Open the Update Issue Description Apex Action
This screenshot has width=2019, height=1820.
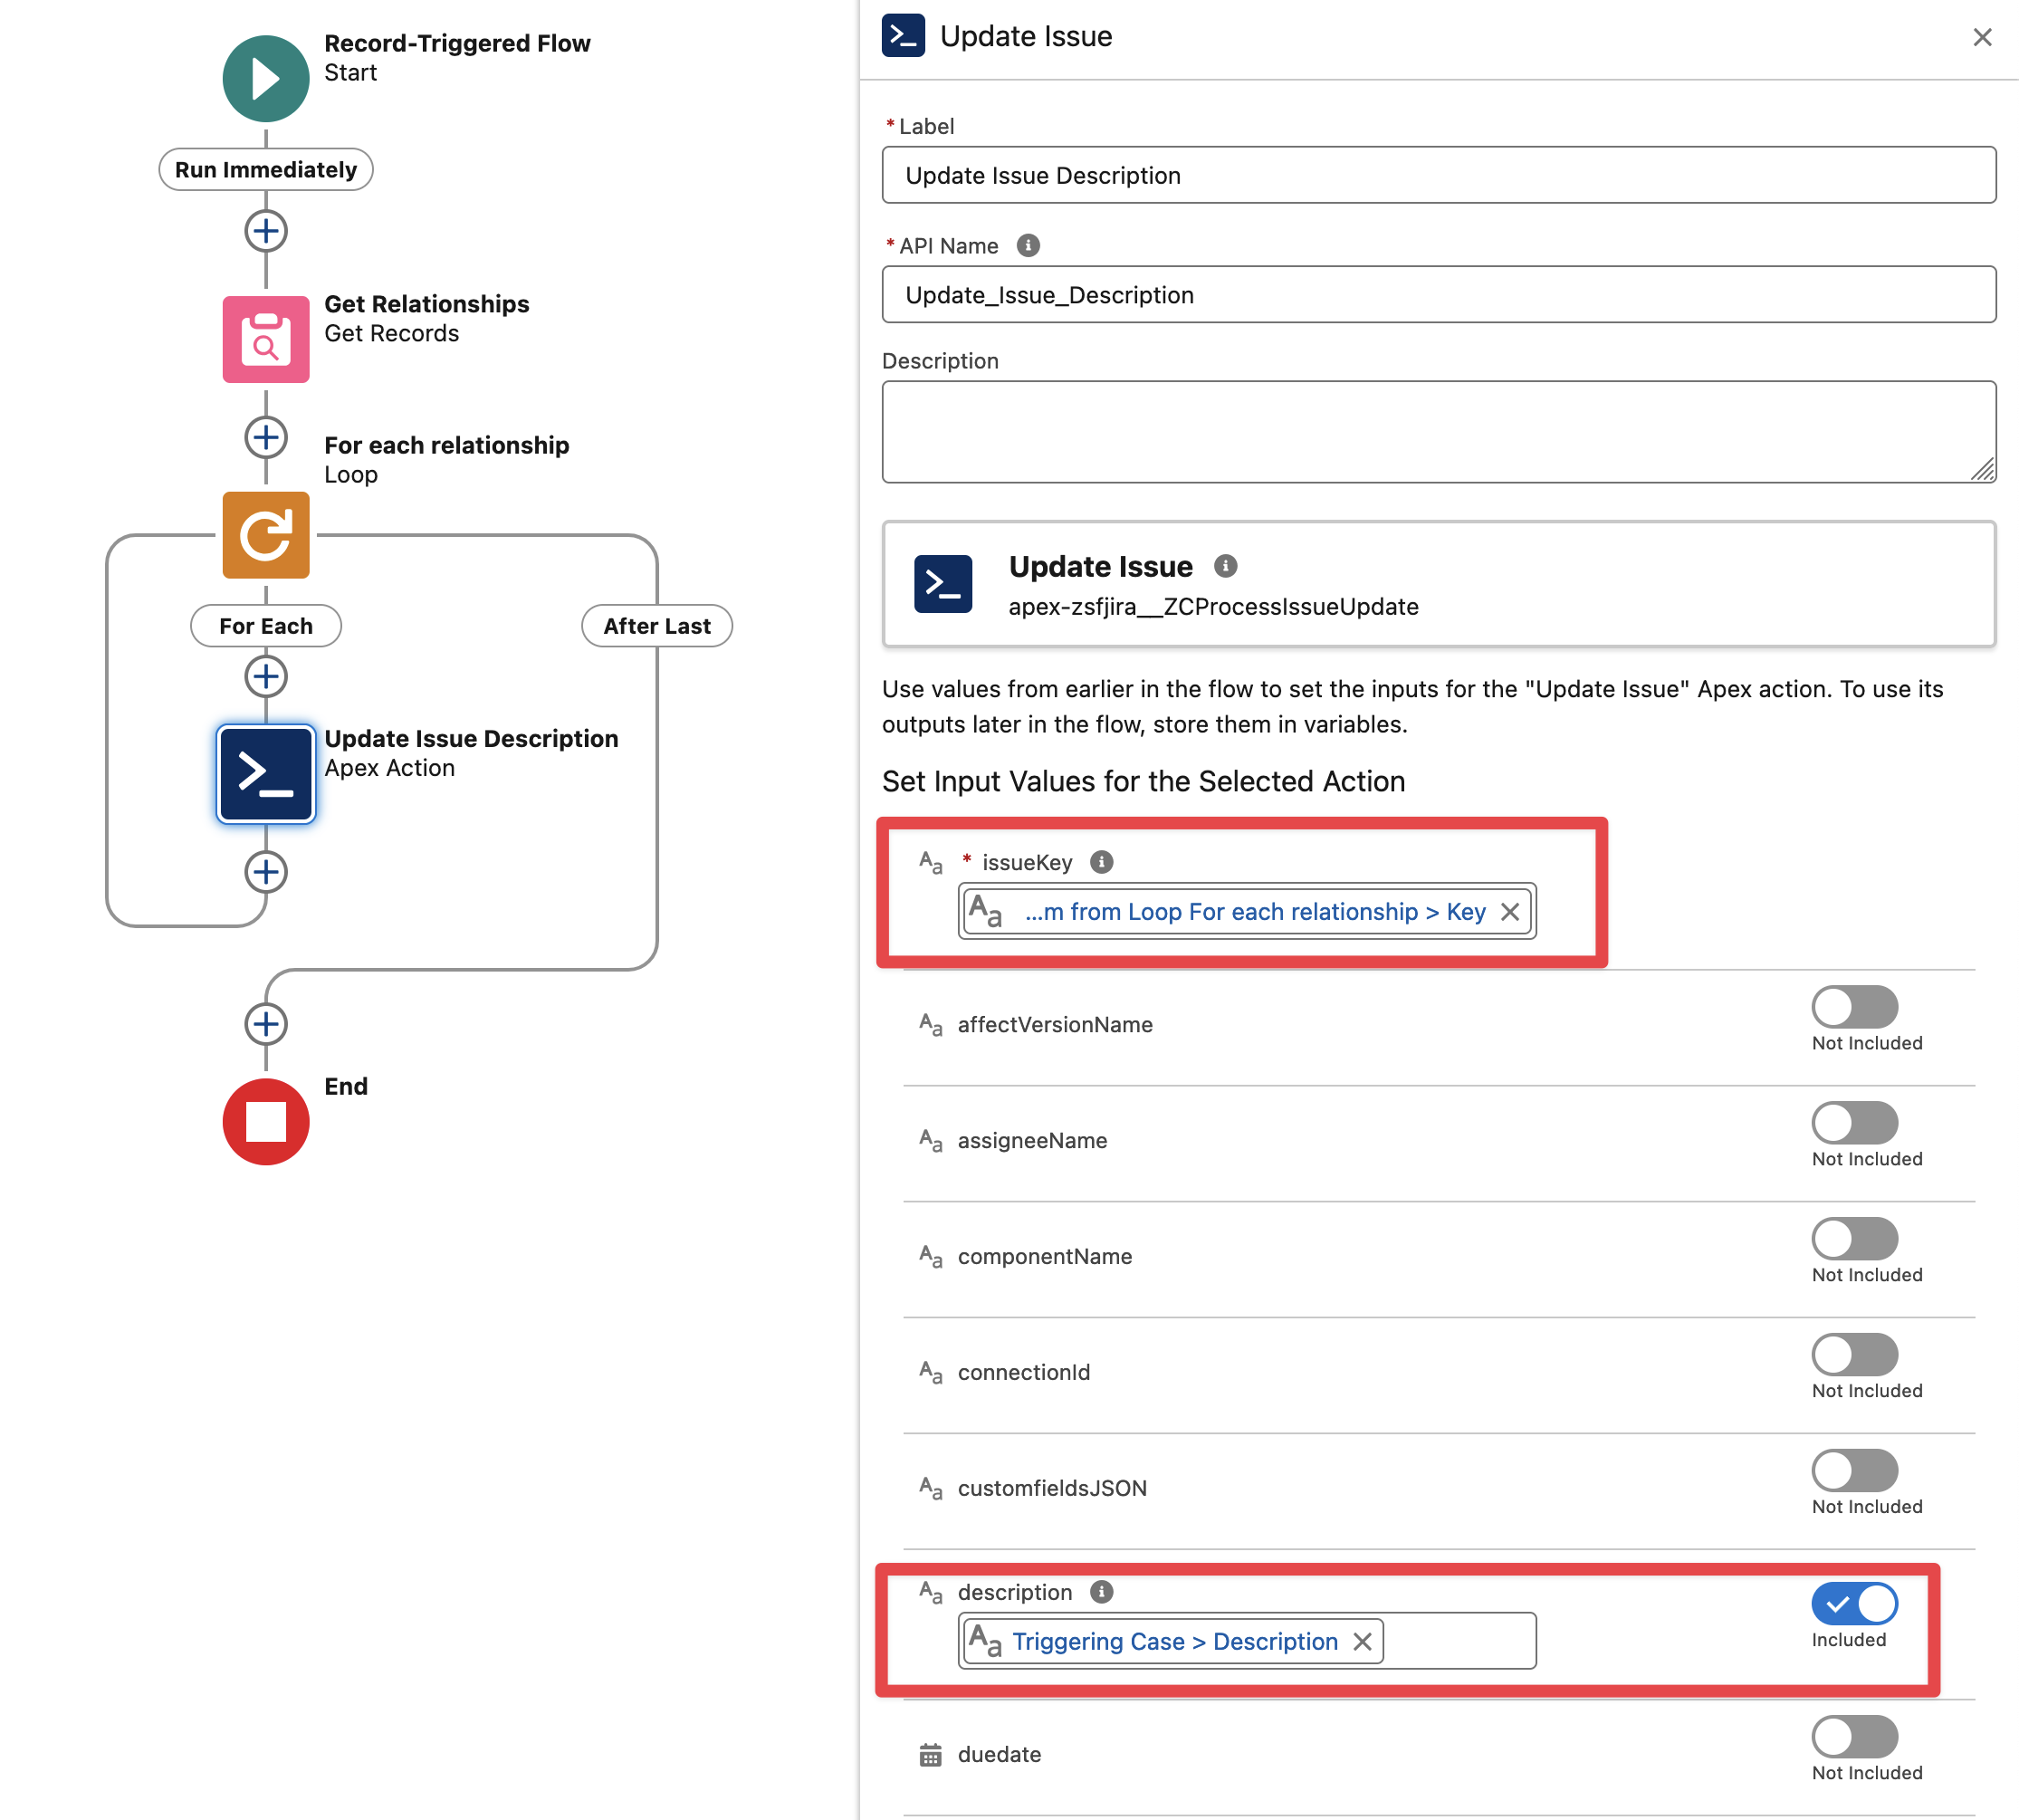pos(265,774)
